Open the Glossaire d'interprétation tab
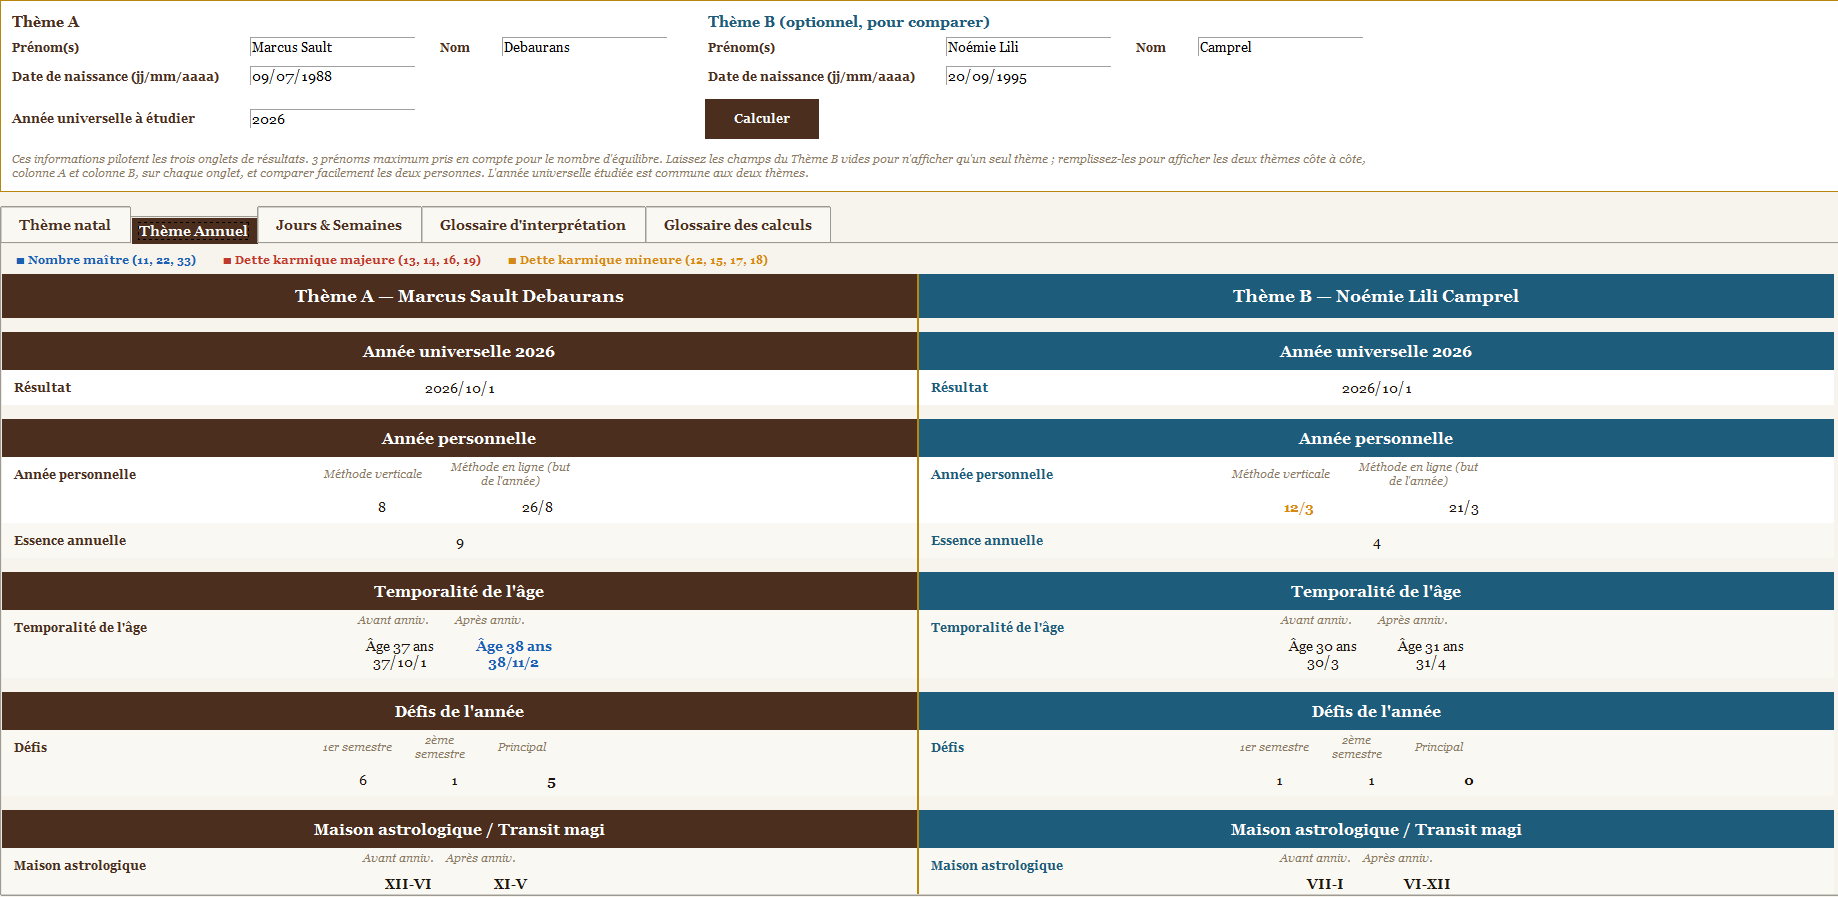 point(533,225)
